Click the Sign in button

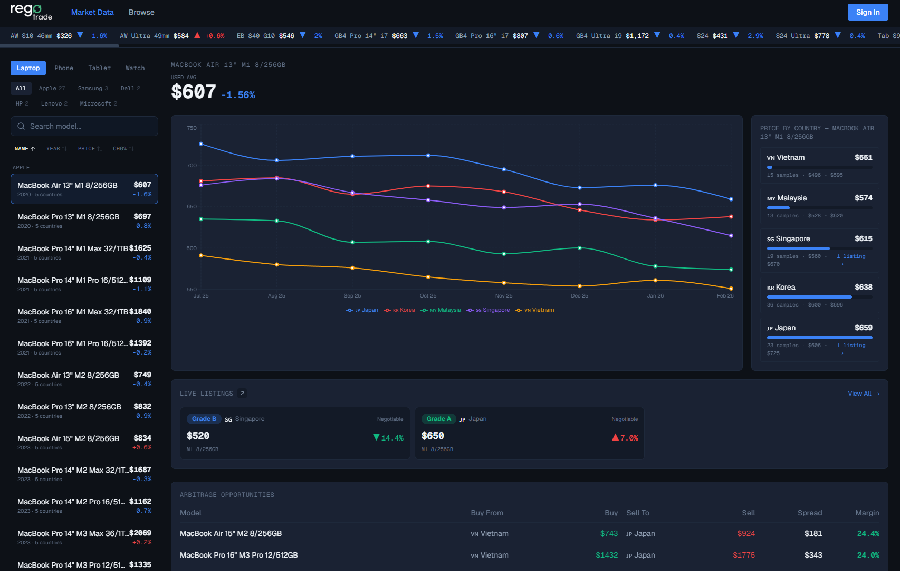tap(866, 12)
